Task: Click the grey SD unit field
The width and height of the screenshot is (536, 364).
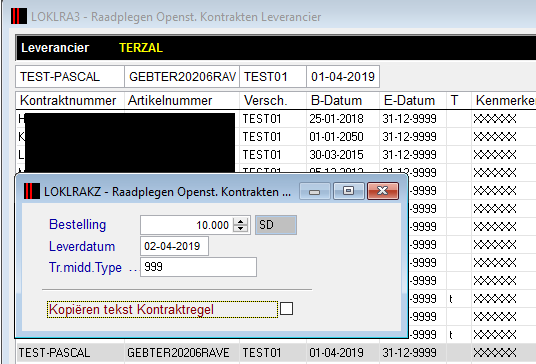Action: (276, 225)
